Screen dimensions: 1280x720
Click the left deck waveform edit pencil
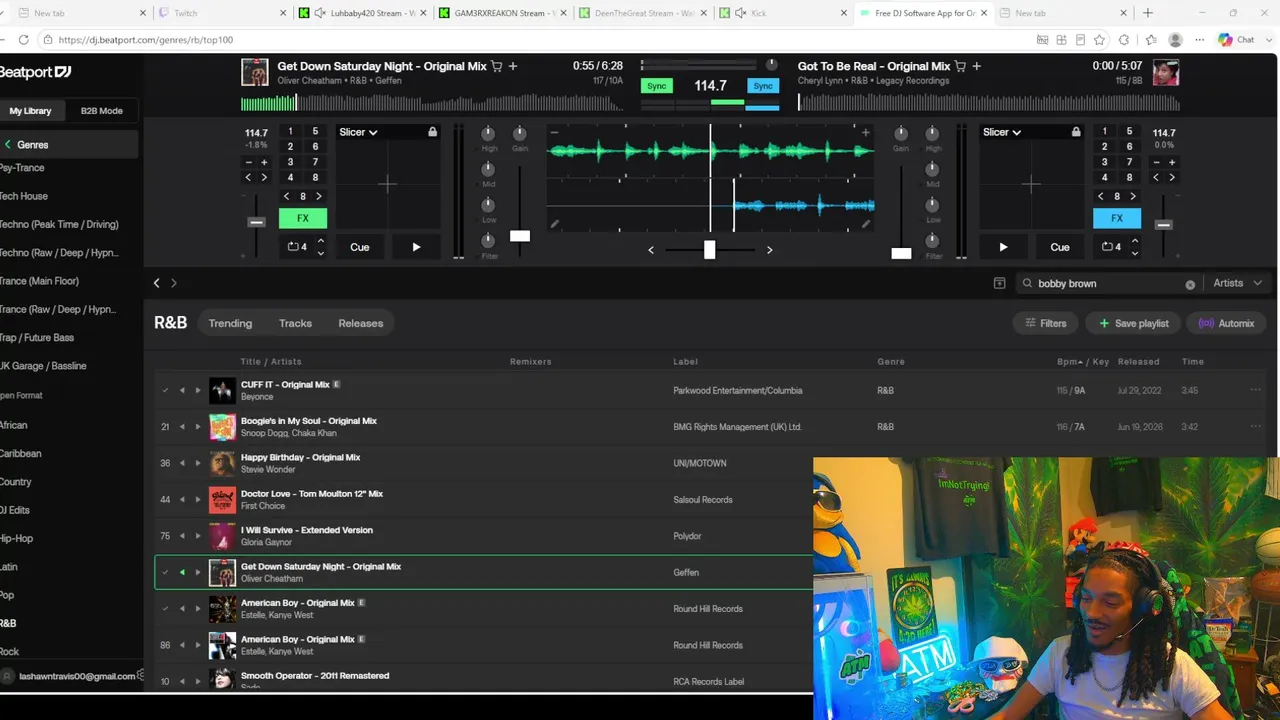coord(555,224)
